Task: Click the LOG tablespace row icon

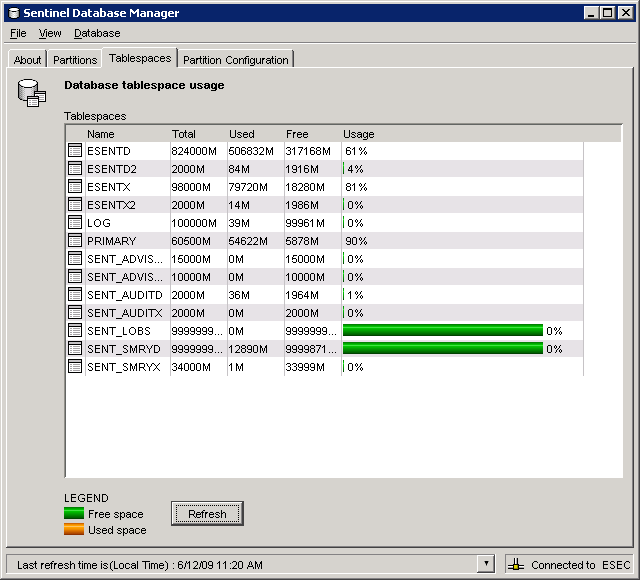Action: pos(75,222)
